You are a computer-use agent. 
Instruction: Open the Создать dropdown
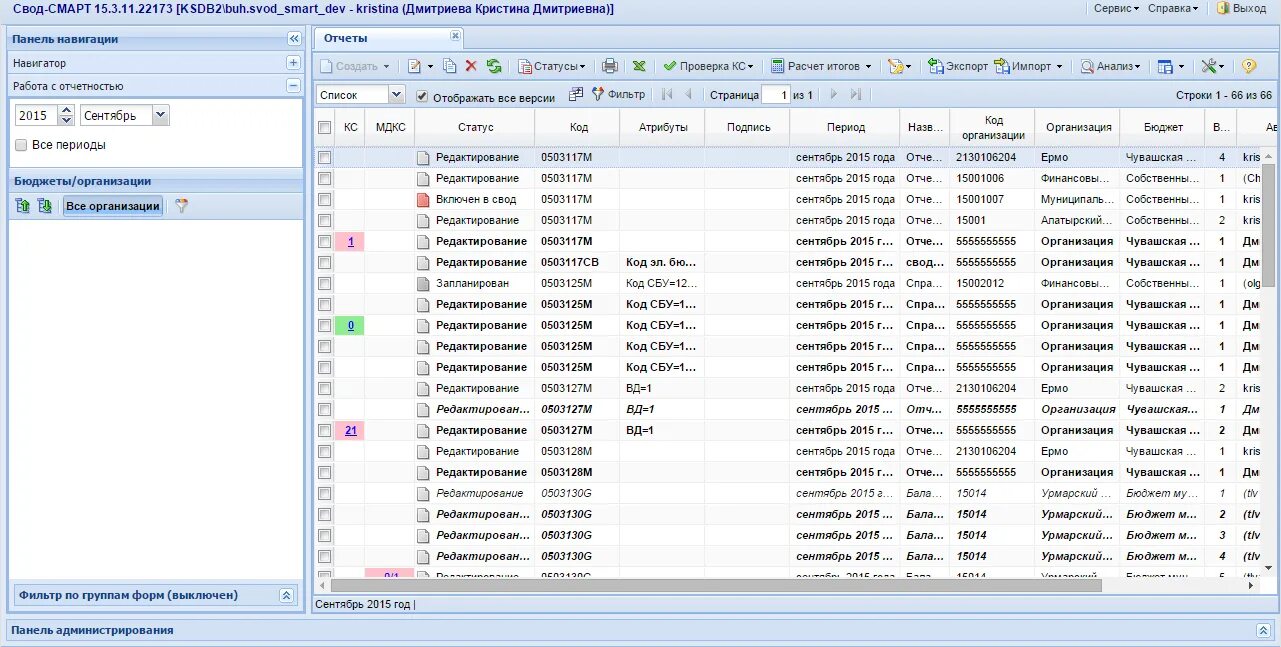point(355,66)
